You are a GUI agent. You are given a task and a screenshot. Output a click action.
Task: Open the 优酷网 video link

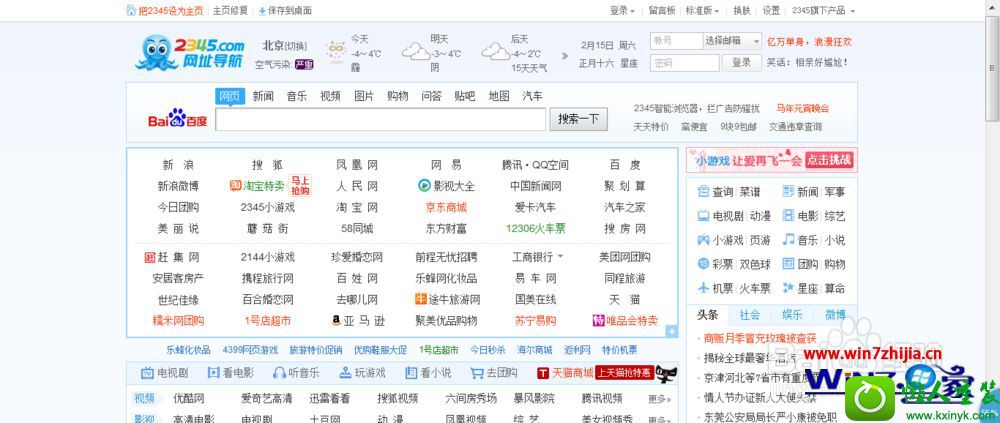(189, 399)
